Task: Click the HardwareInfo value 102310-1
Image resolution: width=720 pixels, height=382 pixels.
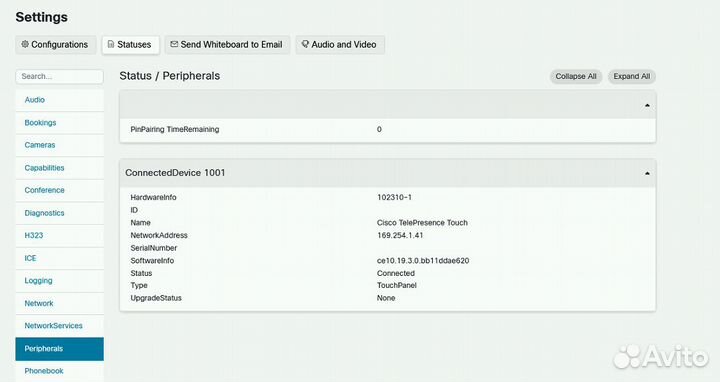Action: (394, 197)
